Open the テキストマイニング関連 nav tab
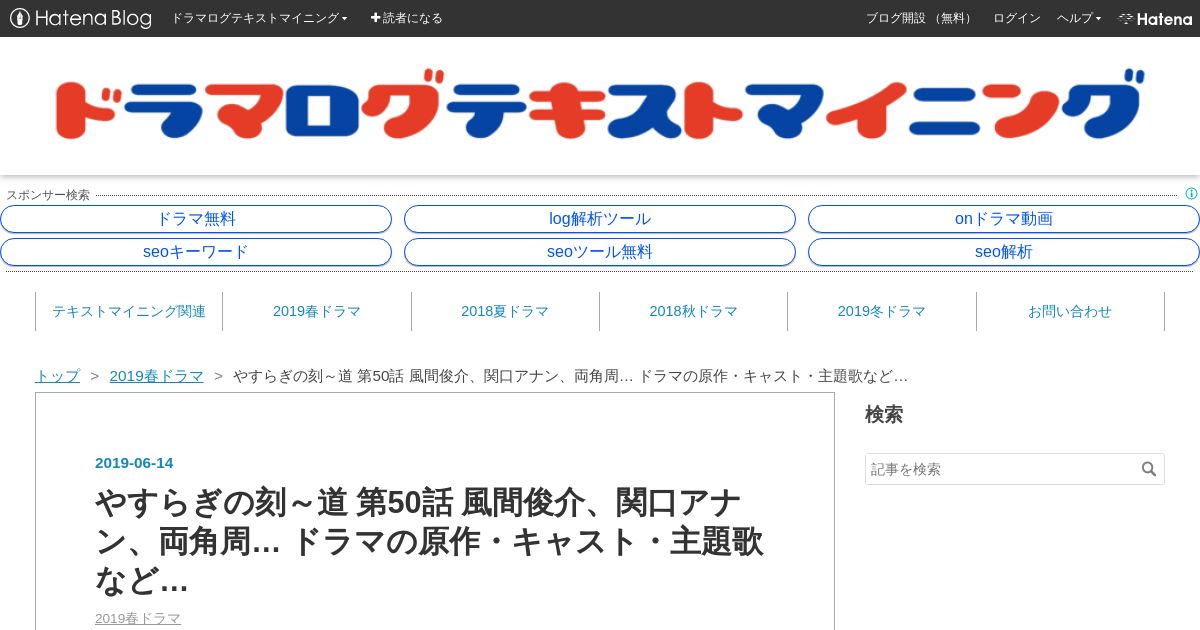Screen dimensions: 1200x630 (129, 311)
